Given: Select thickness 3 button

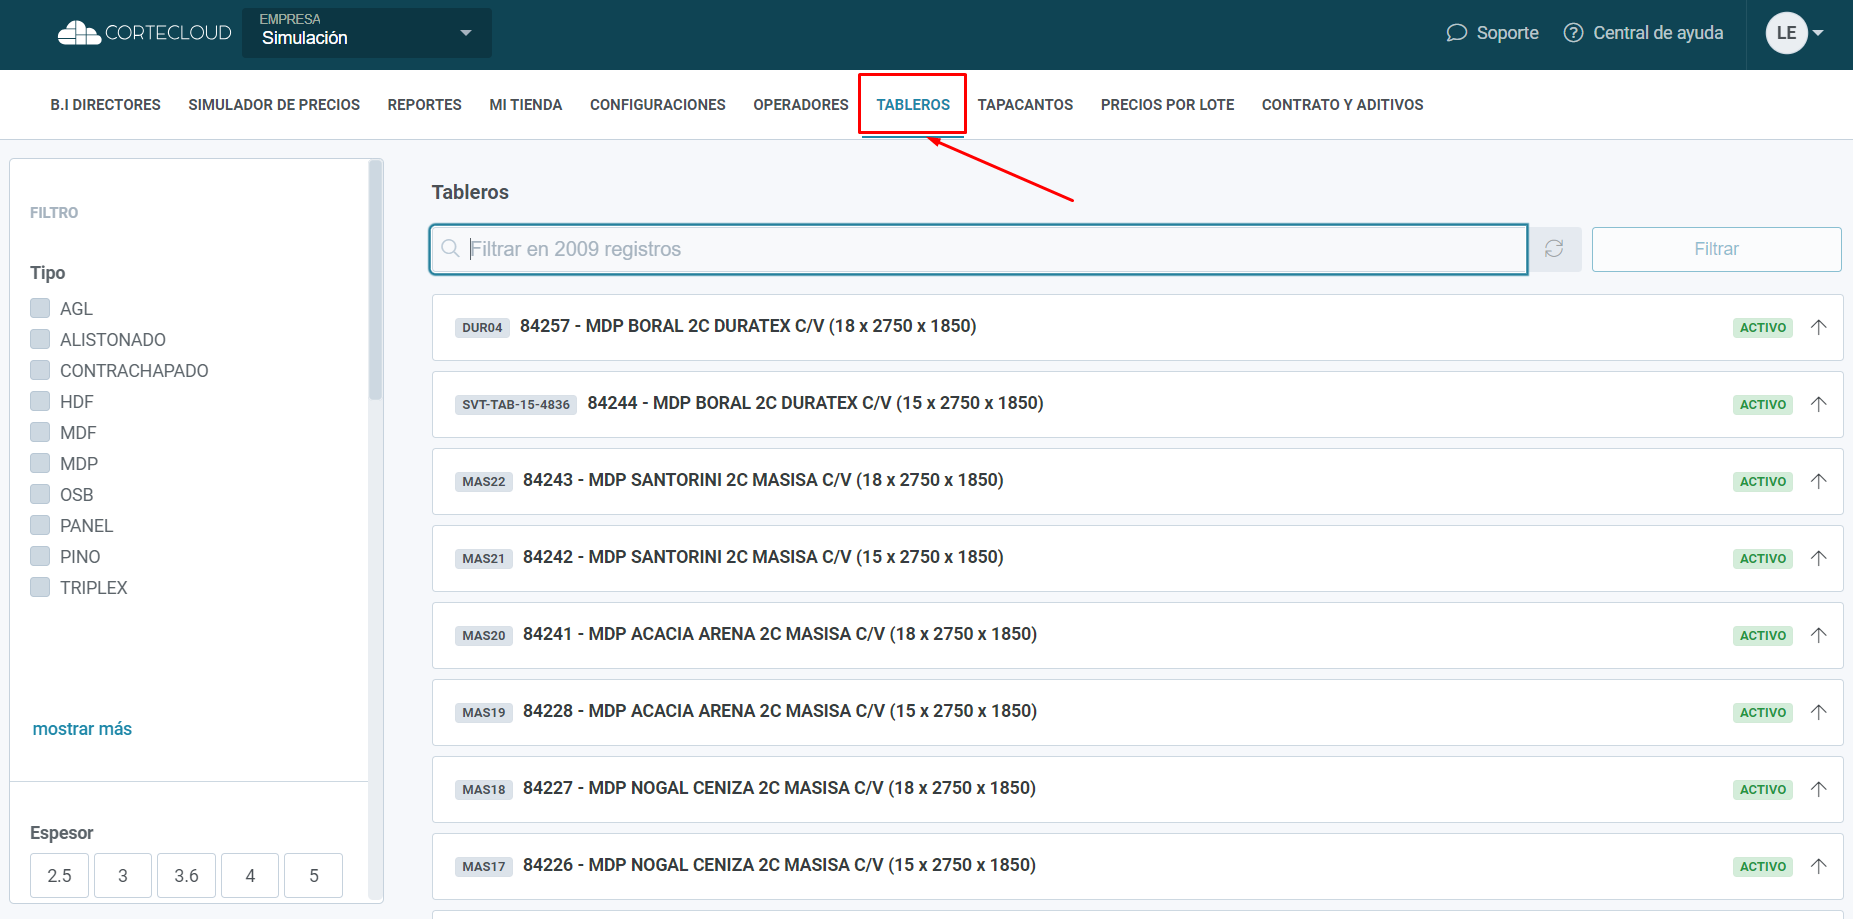Looking at the screenshot, I should (x=123, y=876).
